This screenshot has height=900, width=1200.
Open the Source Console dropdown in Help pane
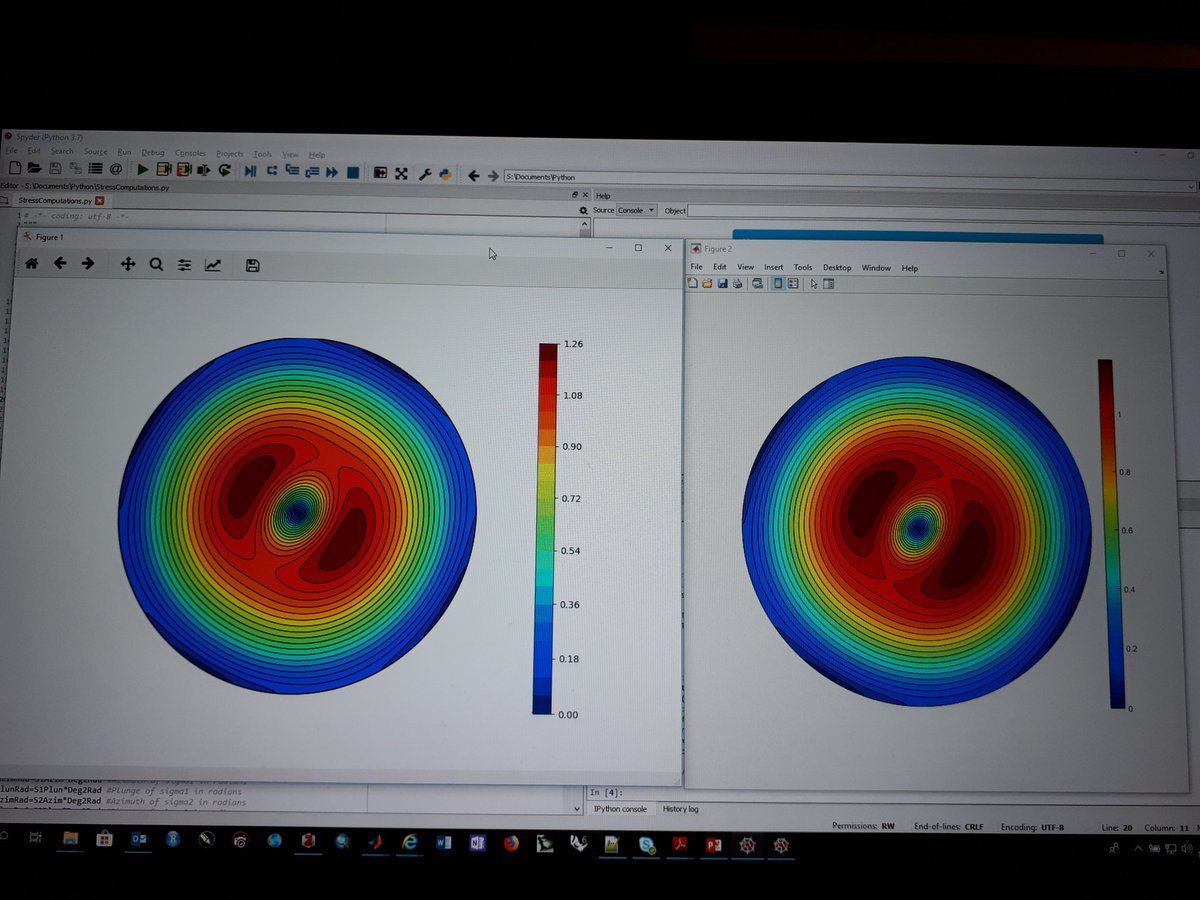point(637,210)
